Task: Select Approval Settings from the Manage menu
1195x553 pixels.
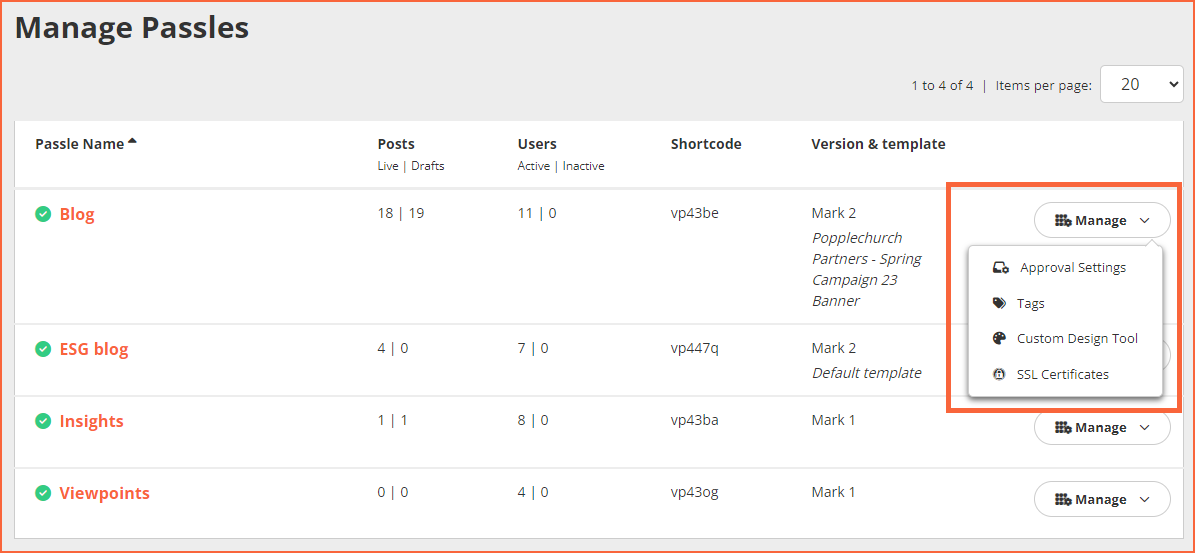Action: click(1065, 267)
